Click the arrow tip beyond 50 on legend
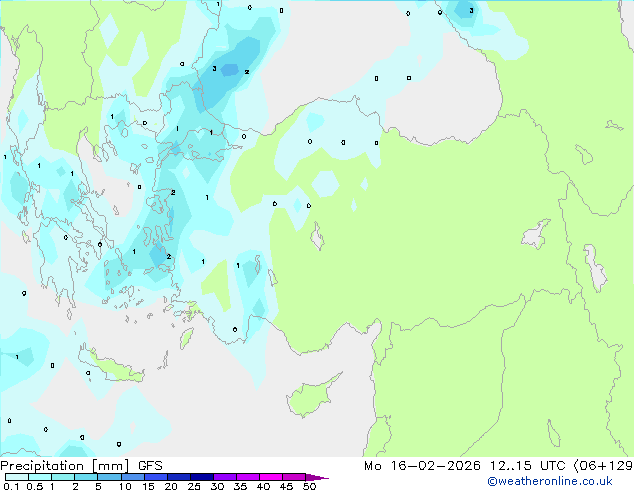 [317, 477]
